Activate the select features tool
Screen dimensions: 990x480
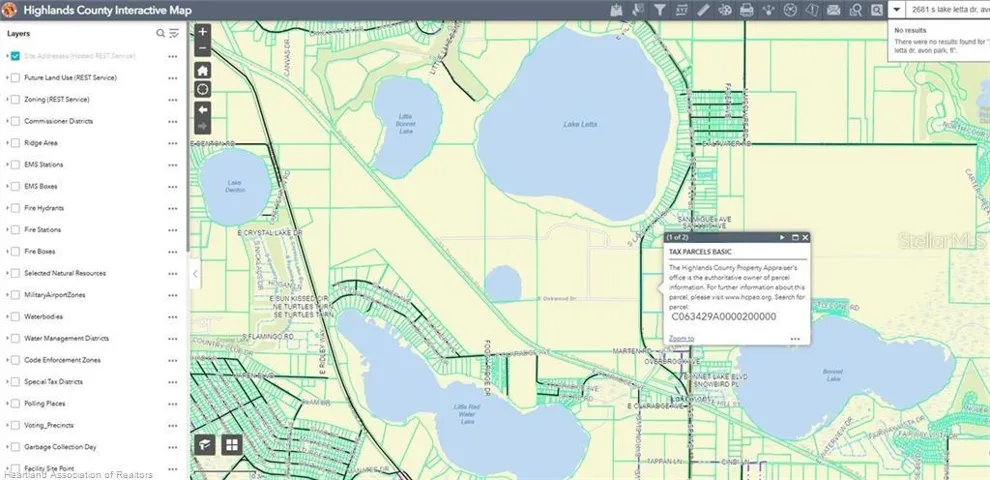coord(638,9)
